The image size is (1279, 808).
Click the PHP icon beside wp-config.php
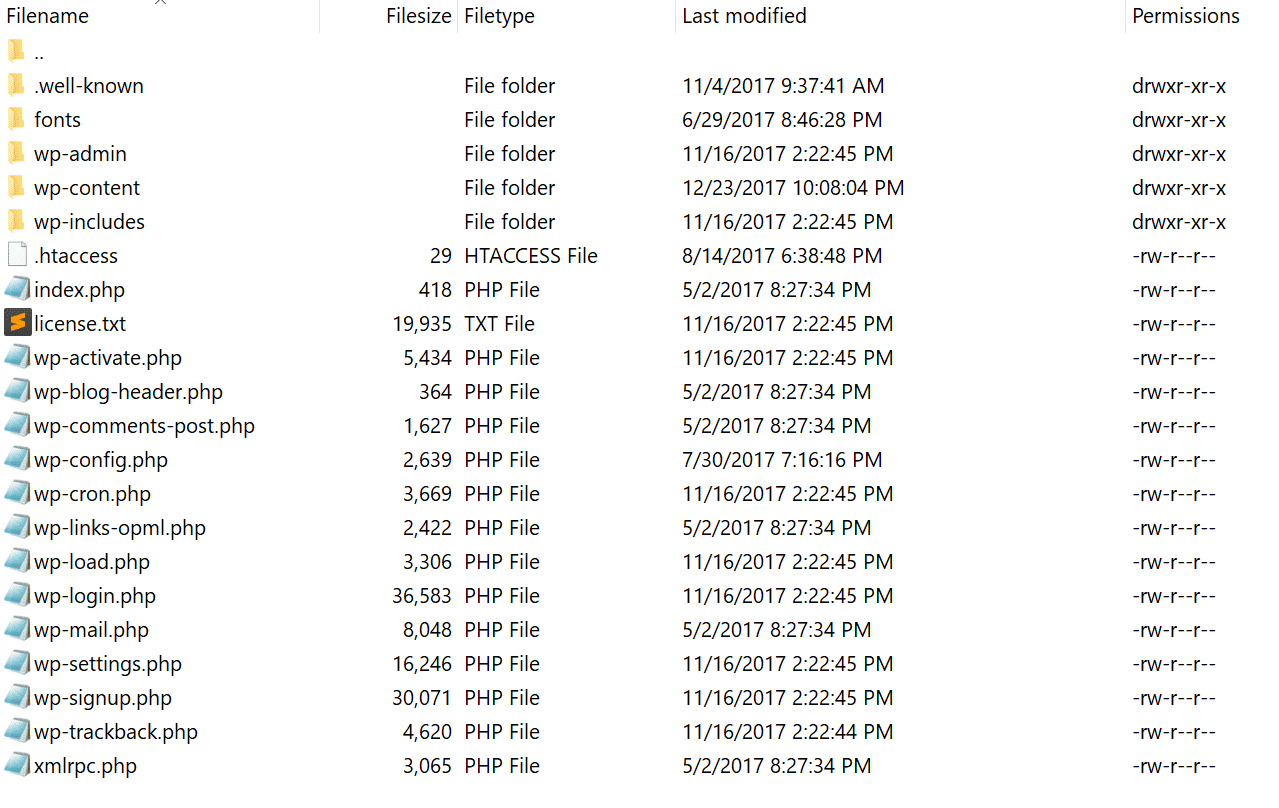click(17, 459)
